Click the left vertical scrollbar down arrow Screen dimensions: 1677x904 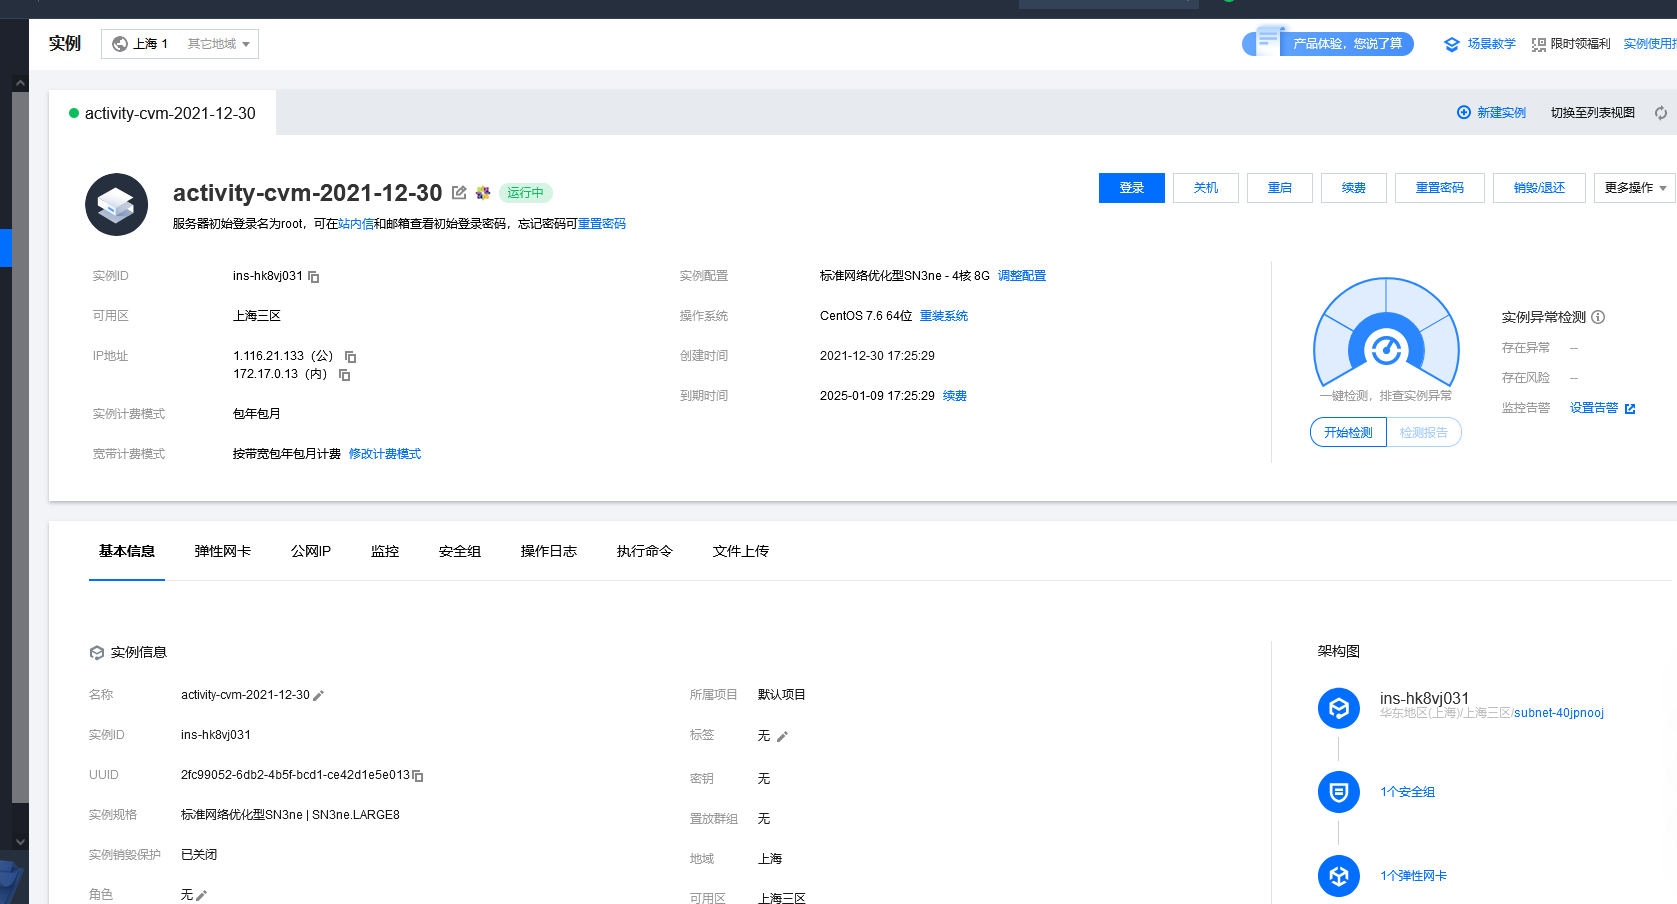pos(20,842)
